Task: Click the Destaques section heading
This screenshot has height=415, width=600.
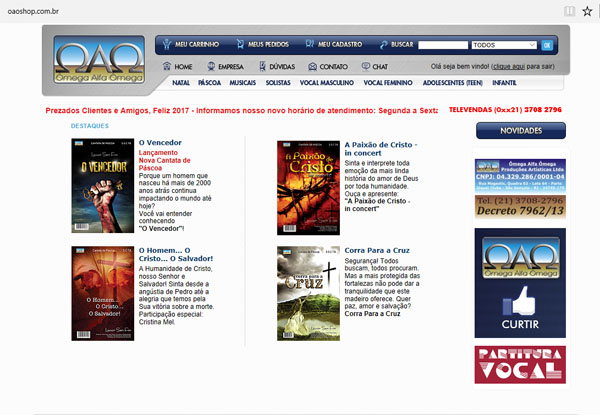Action: coord(90,126)
